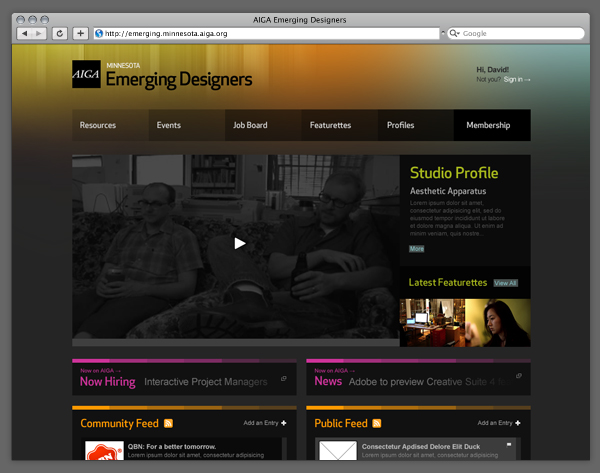Open the search magnifier dropdown
600x473 pixels.
454,33
